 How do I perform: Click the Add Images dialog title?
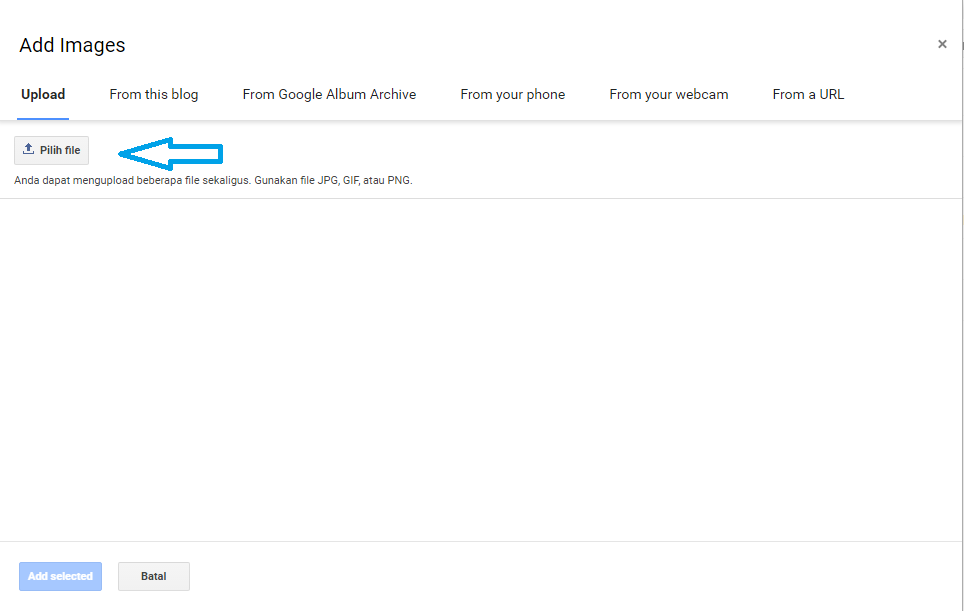click(72, 45)
